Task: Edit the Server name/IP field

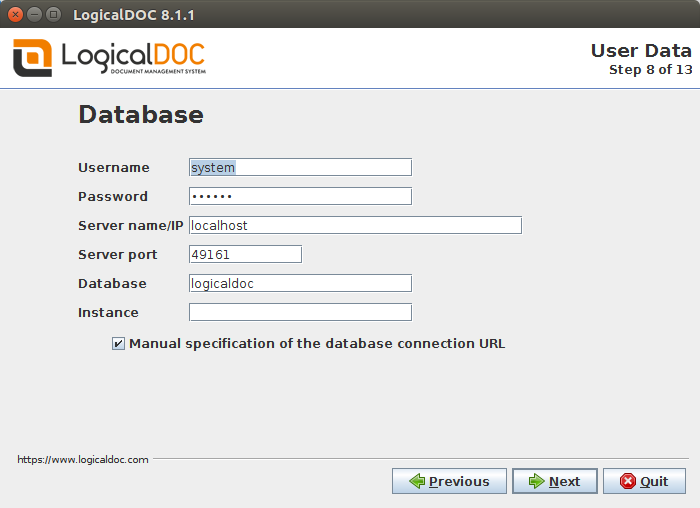Action: (355, 225)
